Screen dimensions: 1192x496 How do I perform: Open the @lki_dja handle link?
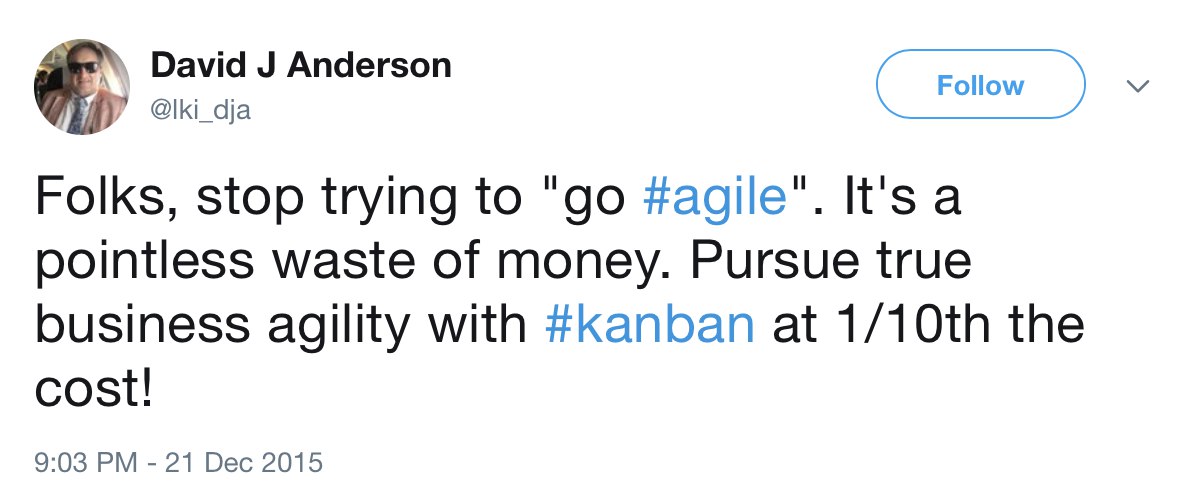(x=200, y=110)
